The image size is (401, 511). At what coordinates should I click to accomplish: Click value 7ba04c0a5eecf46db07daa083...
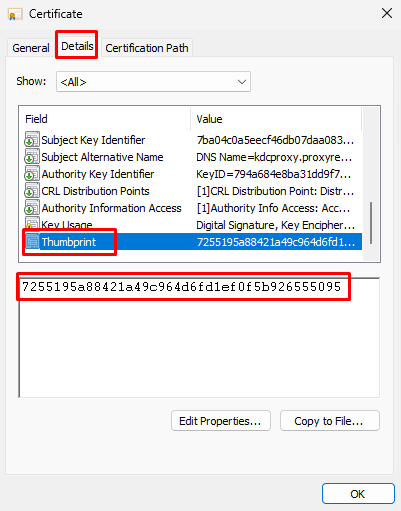click(275, 140)
